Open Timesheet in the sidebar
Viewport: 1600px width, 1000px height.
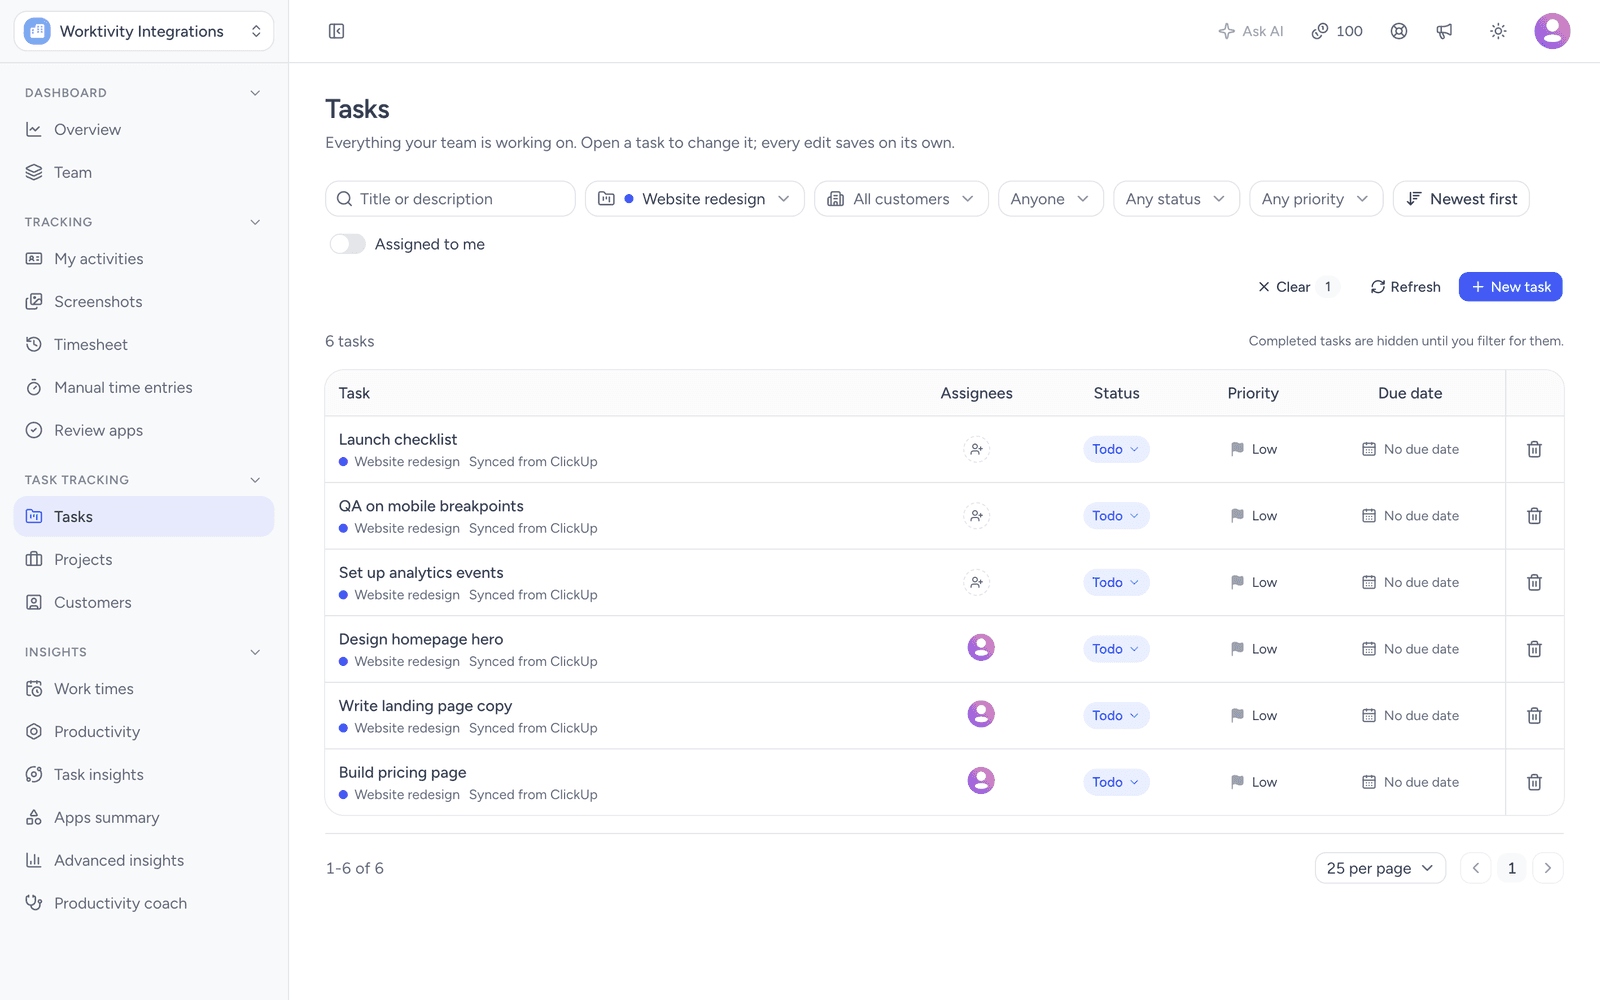(144, 345)
